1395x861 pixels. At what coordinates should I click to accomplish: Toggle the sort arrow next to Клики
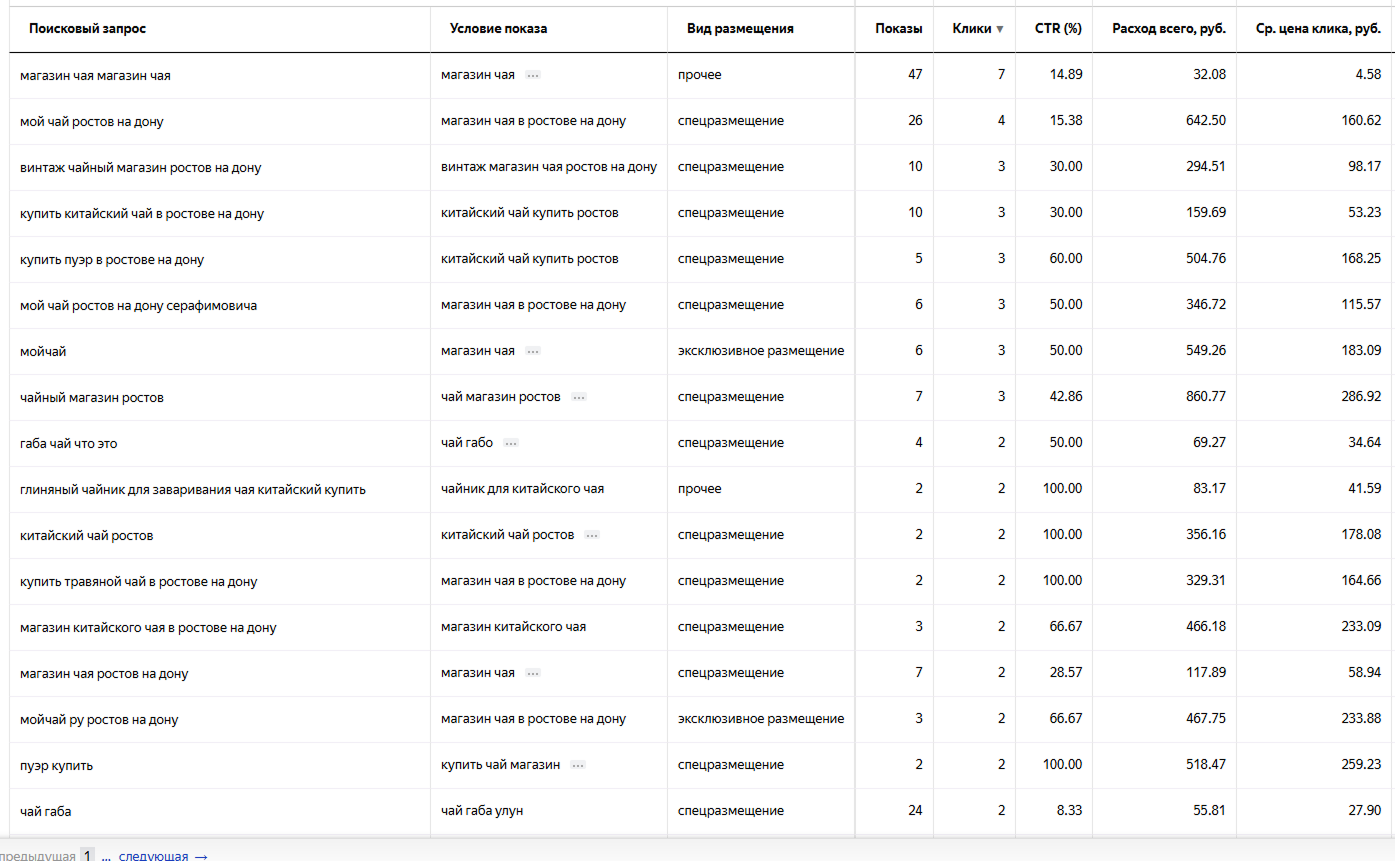tap(999, 29)
